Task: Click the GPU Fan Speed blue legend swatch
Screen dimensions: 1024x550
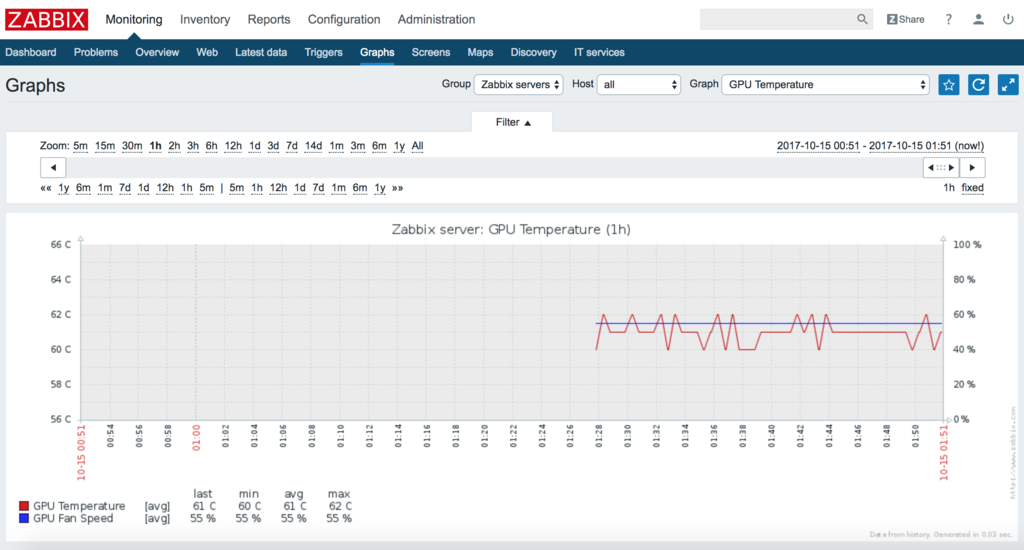Action: (24, 518)
